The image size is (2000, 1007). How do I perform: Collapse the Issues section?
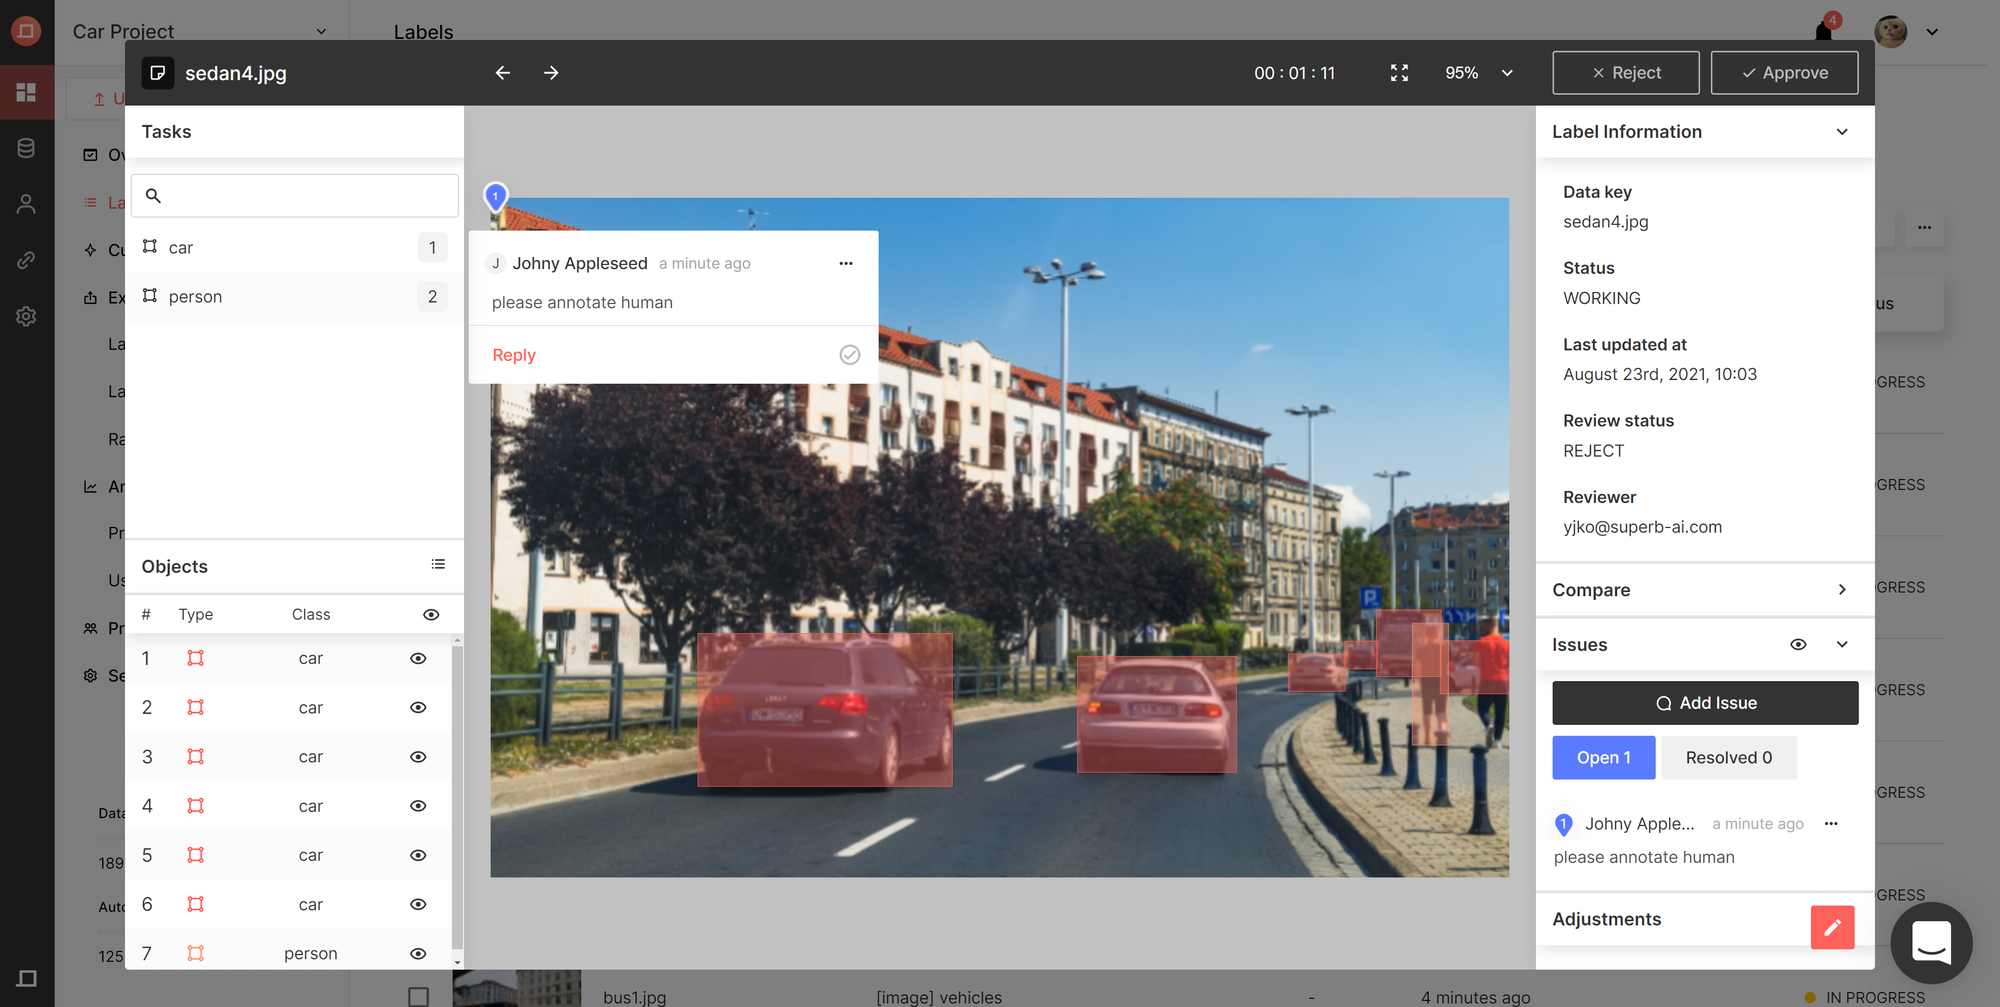click(x=1842, y=645)
